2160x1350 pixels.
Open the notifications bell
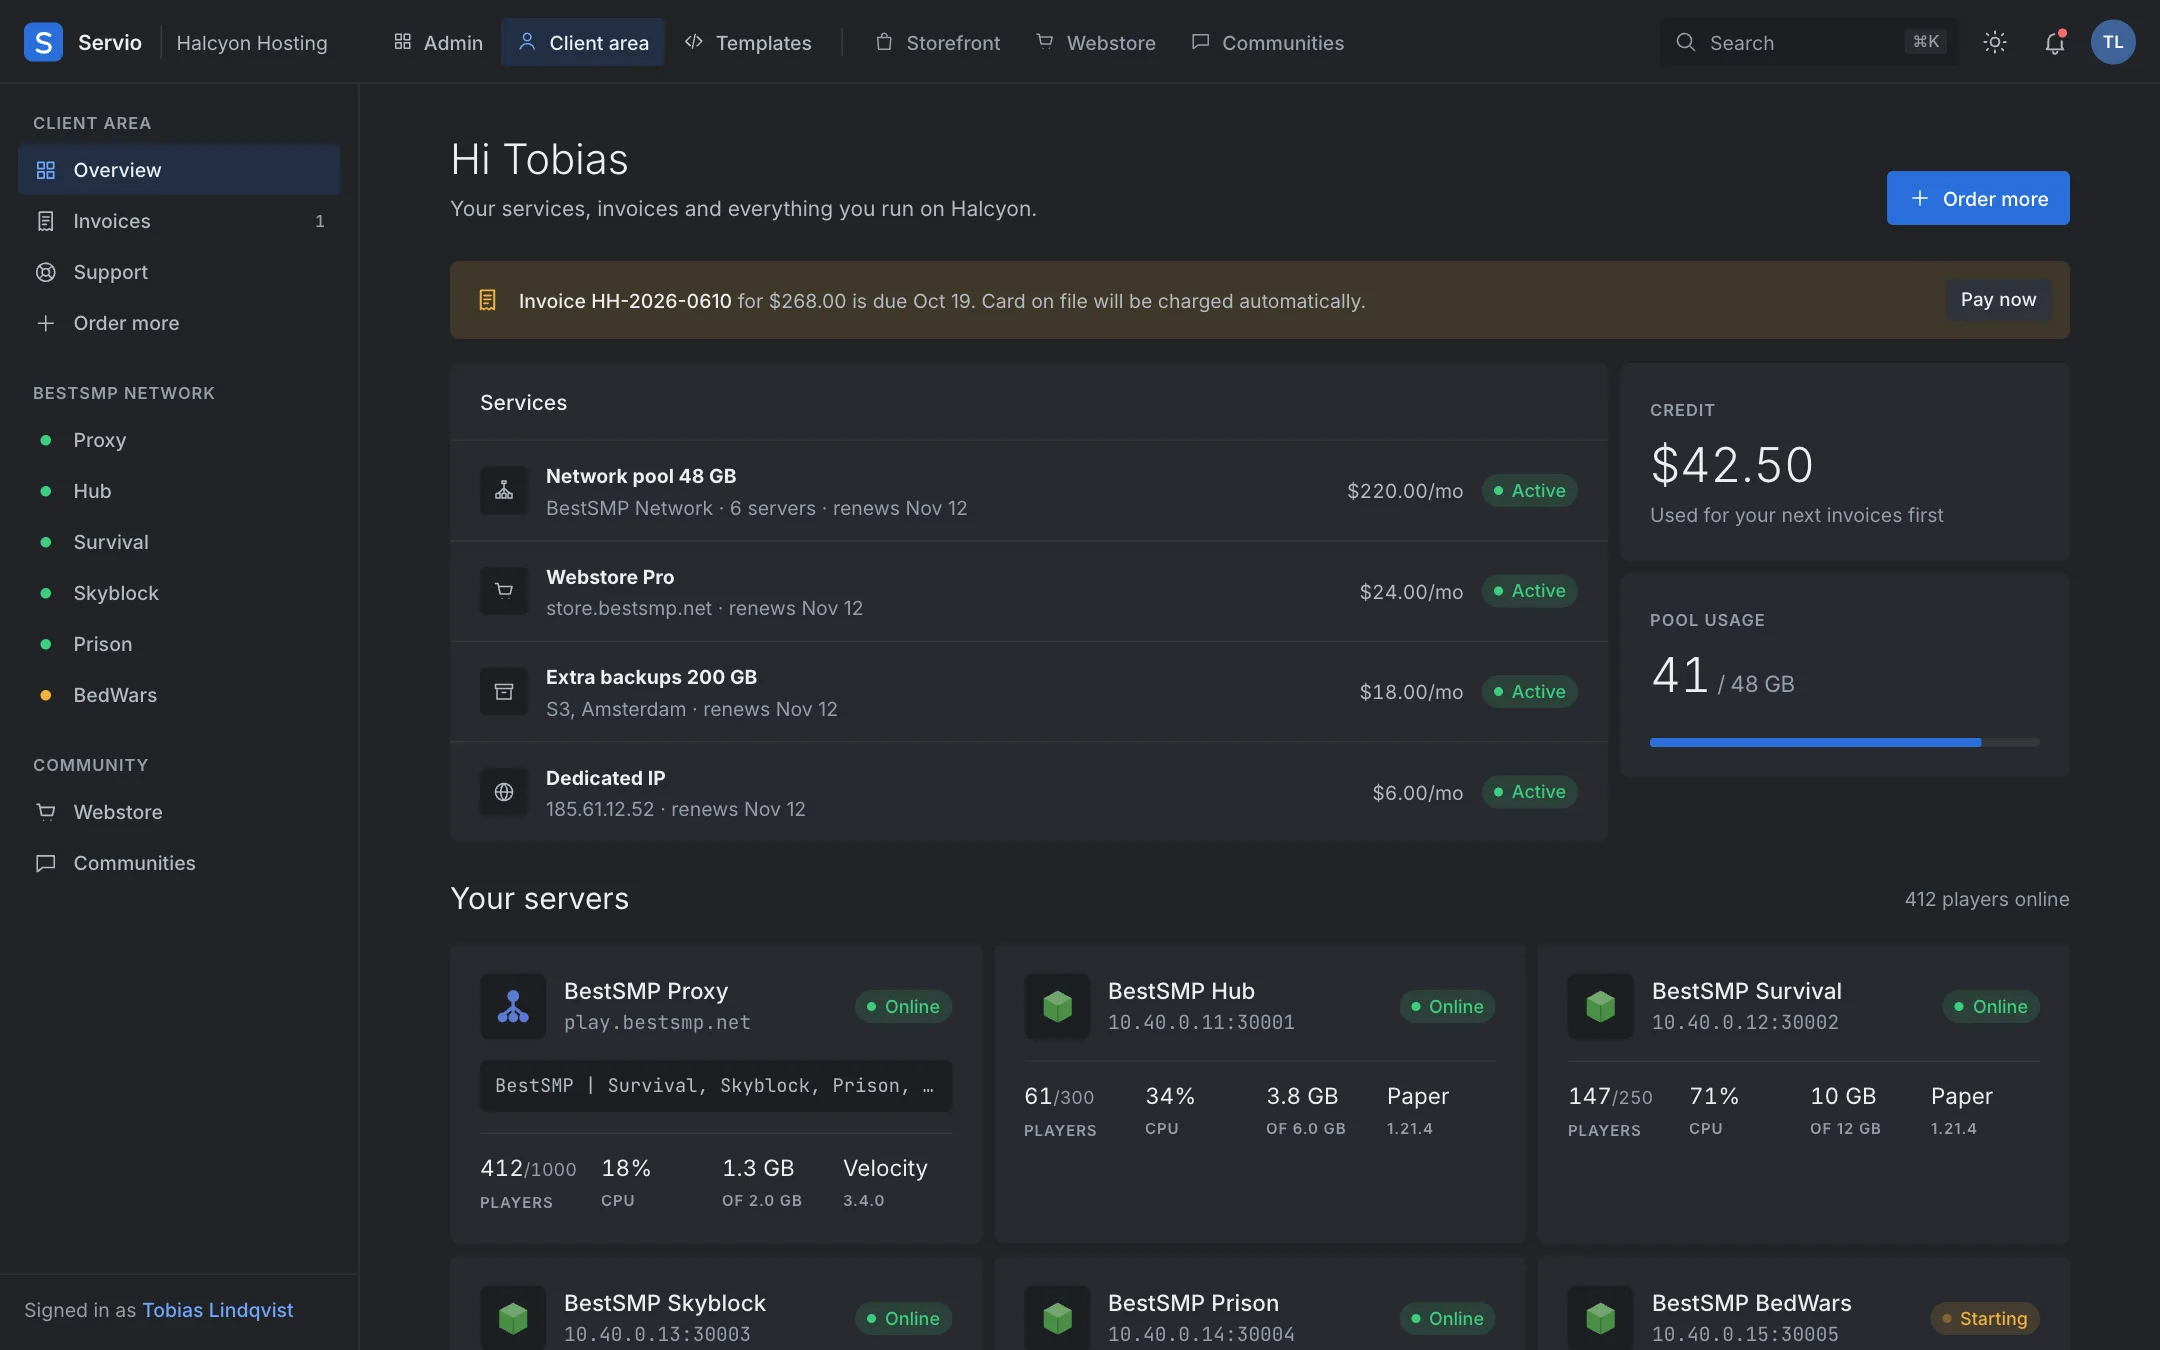point(2054,42)
